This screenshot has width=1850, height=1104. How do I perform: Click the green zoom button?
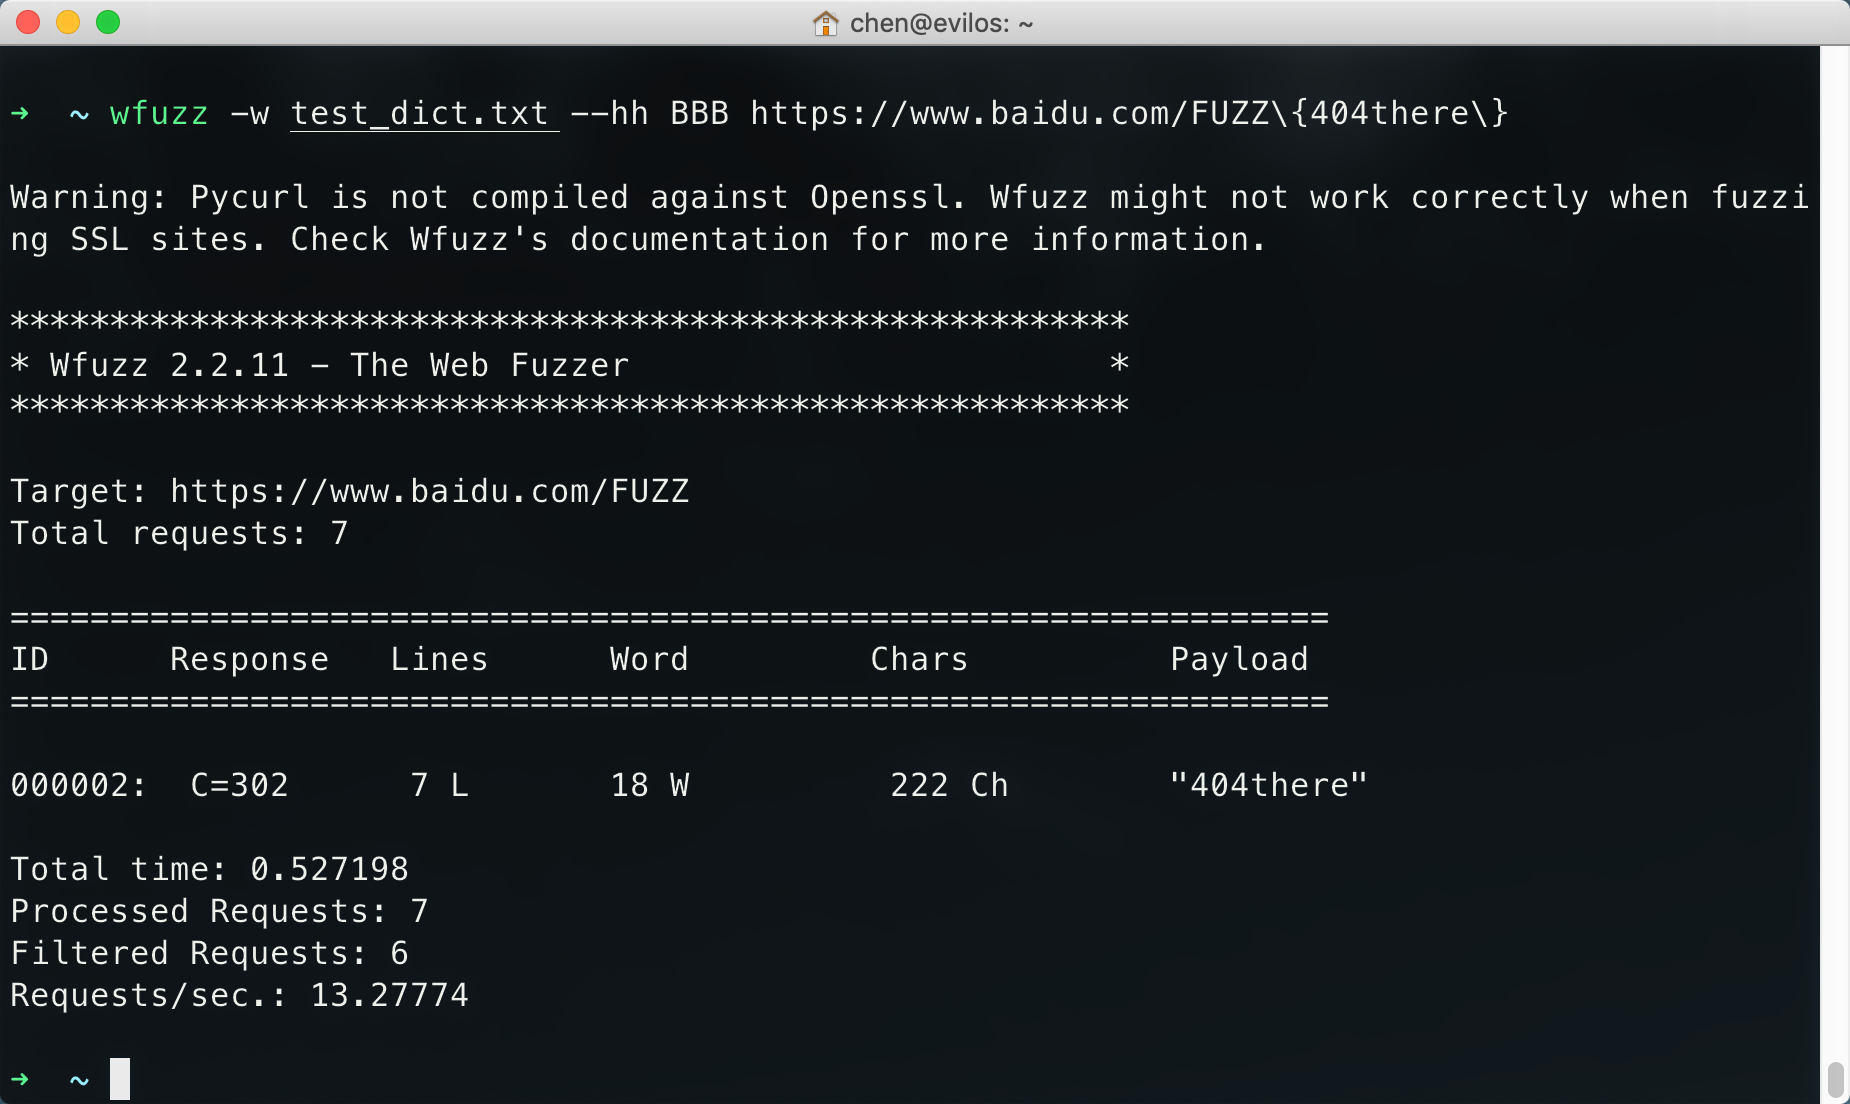click(108, 21)
